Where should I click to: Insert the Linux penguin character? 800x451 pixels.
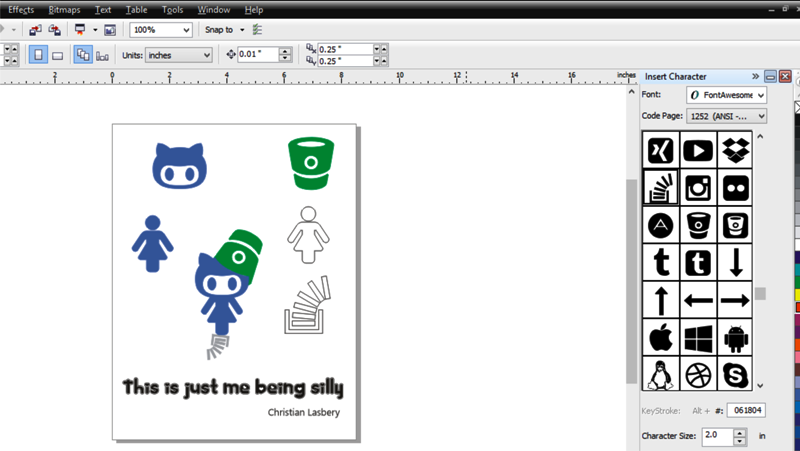pyautogui.click(x=661, y=373)
